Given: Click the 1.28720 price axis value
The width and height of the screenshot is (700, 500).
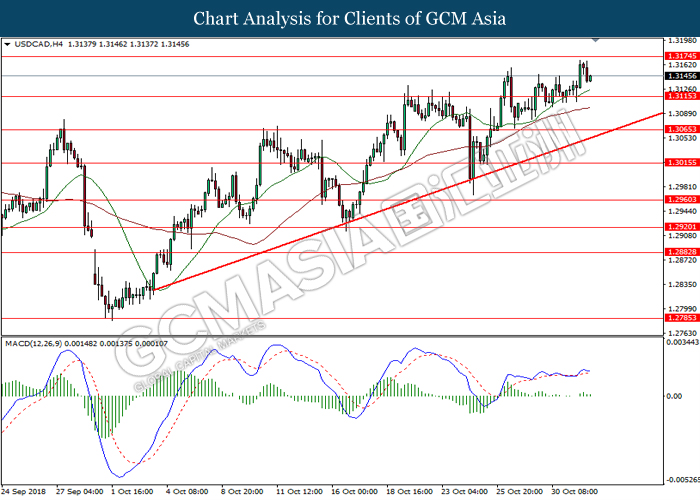Looking at the screenshot, I should point(682,260).
